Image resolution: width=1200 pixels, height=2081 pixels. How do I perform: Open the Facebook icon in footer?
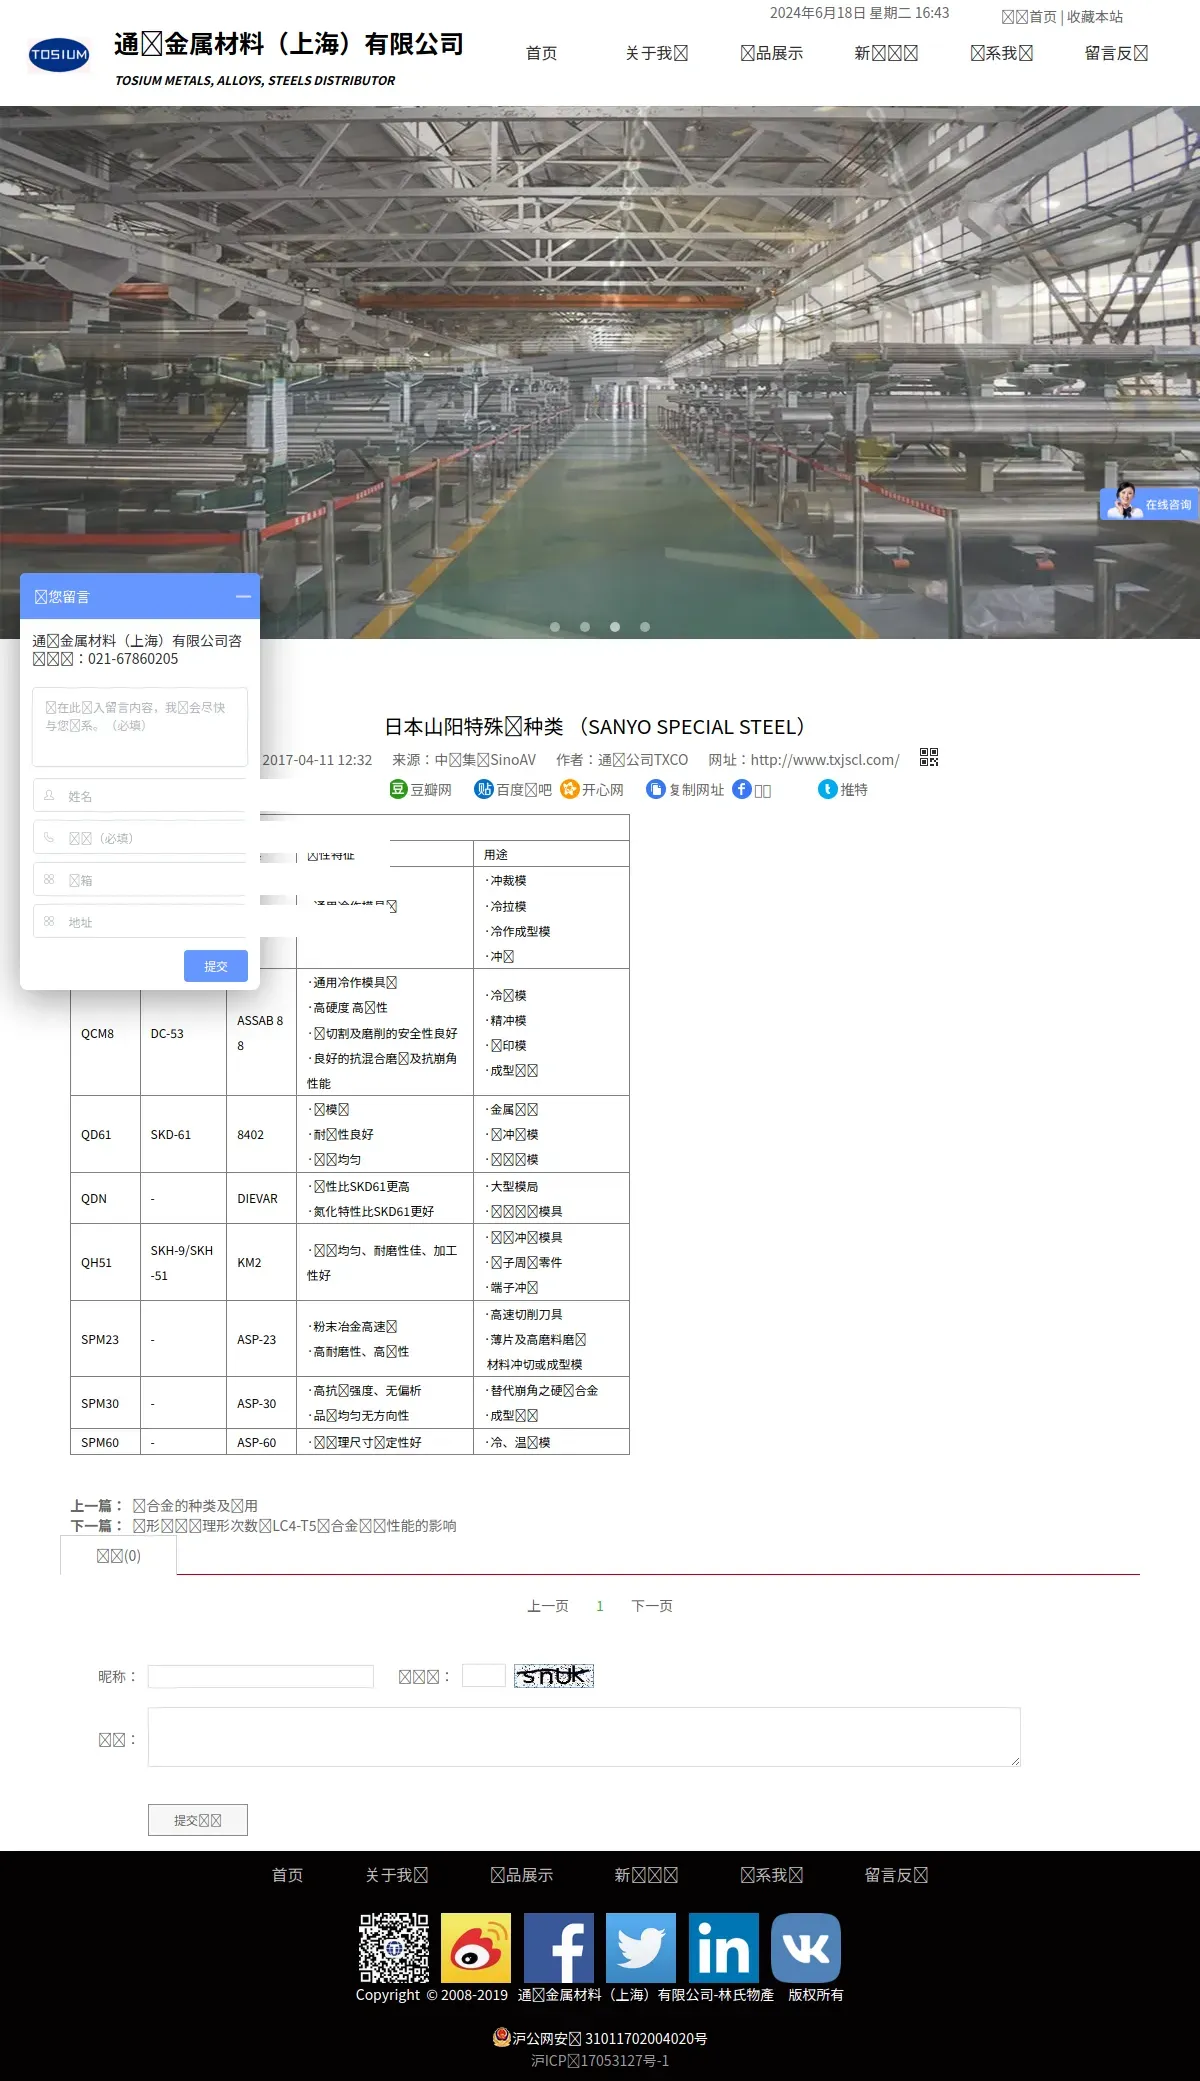click(559, 1948)
